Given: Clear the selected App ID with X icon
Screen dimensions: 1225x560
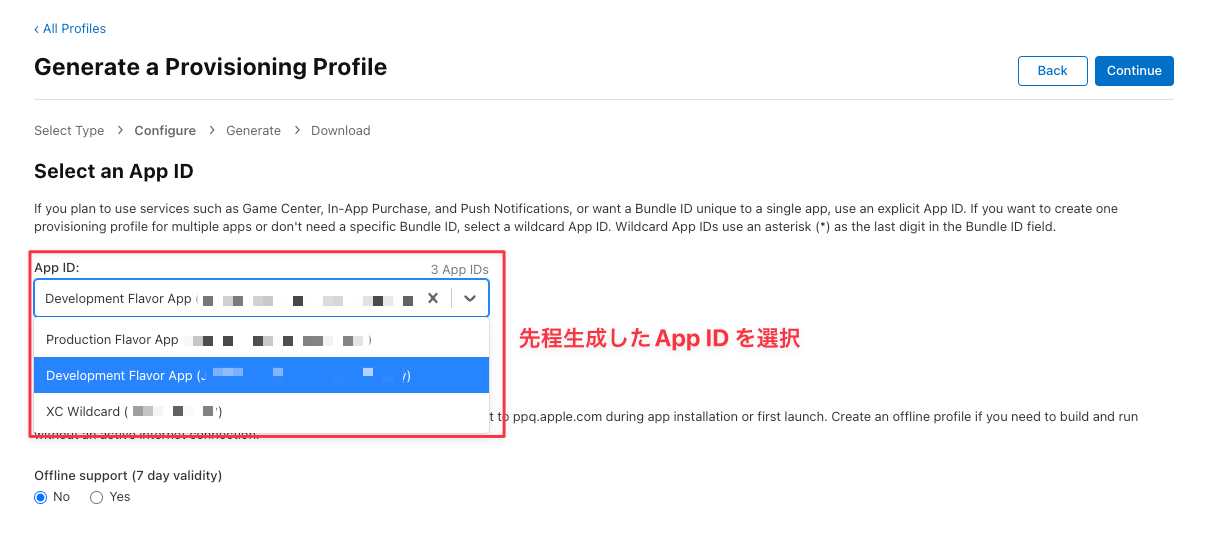Looking at the screenshot, I should click(433, 298).
